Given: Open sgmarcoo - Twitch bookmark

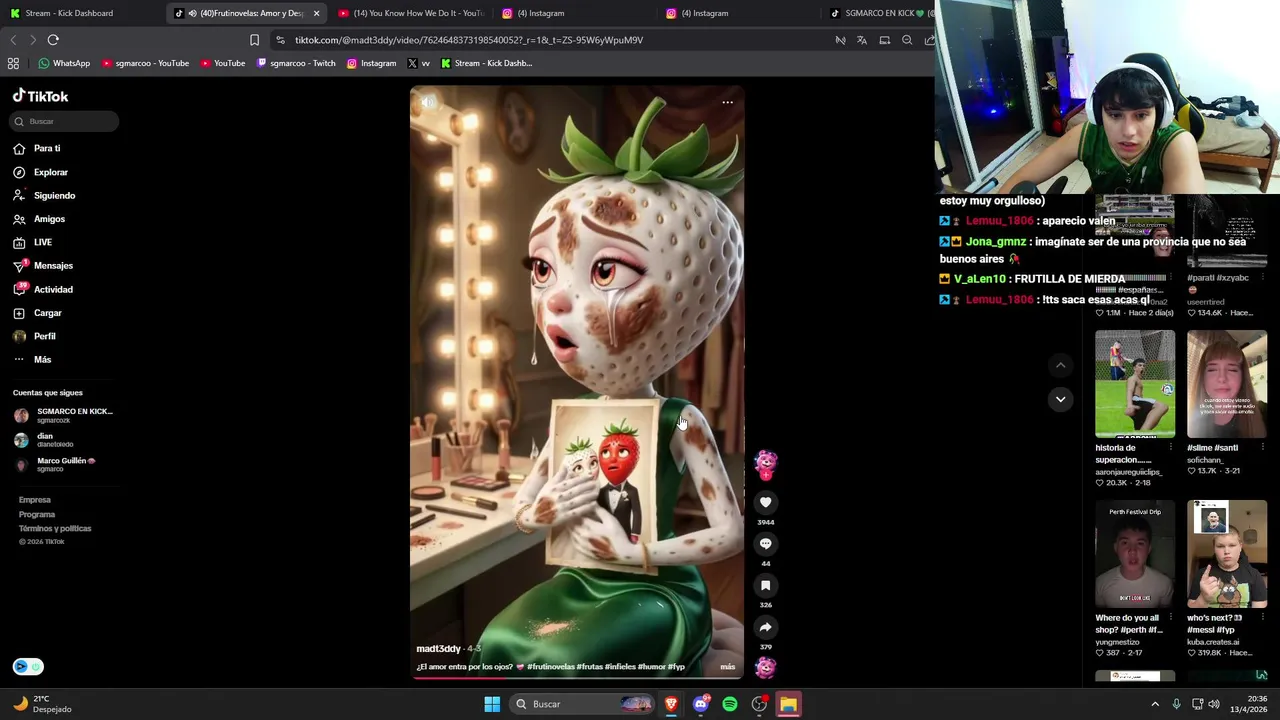Looking at the screenshot, I should 296,63.
